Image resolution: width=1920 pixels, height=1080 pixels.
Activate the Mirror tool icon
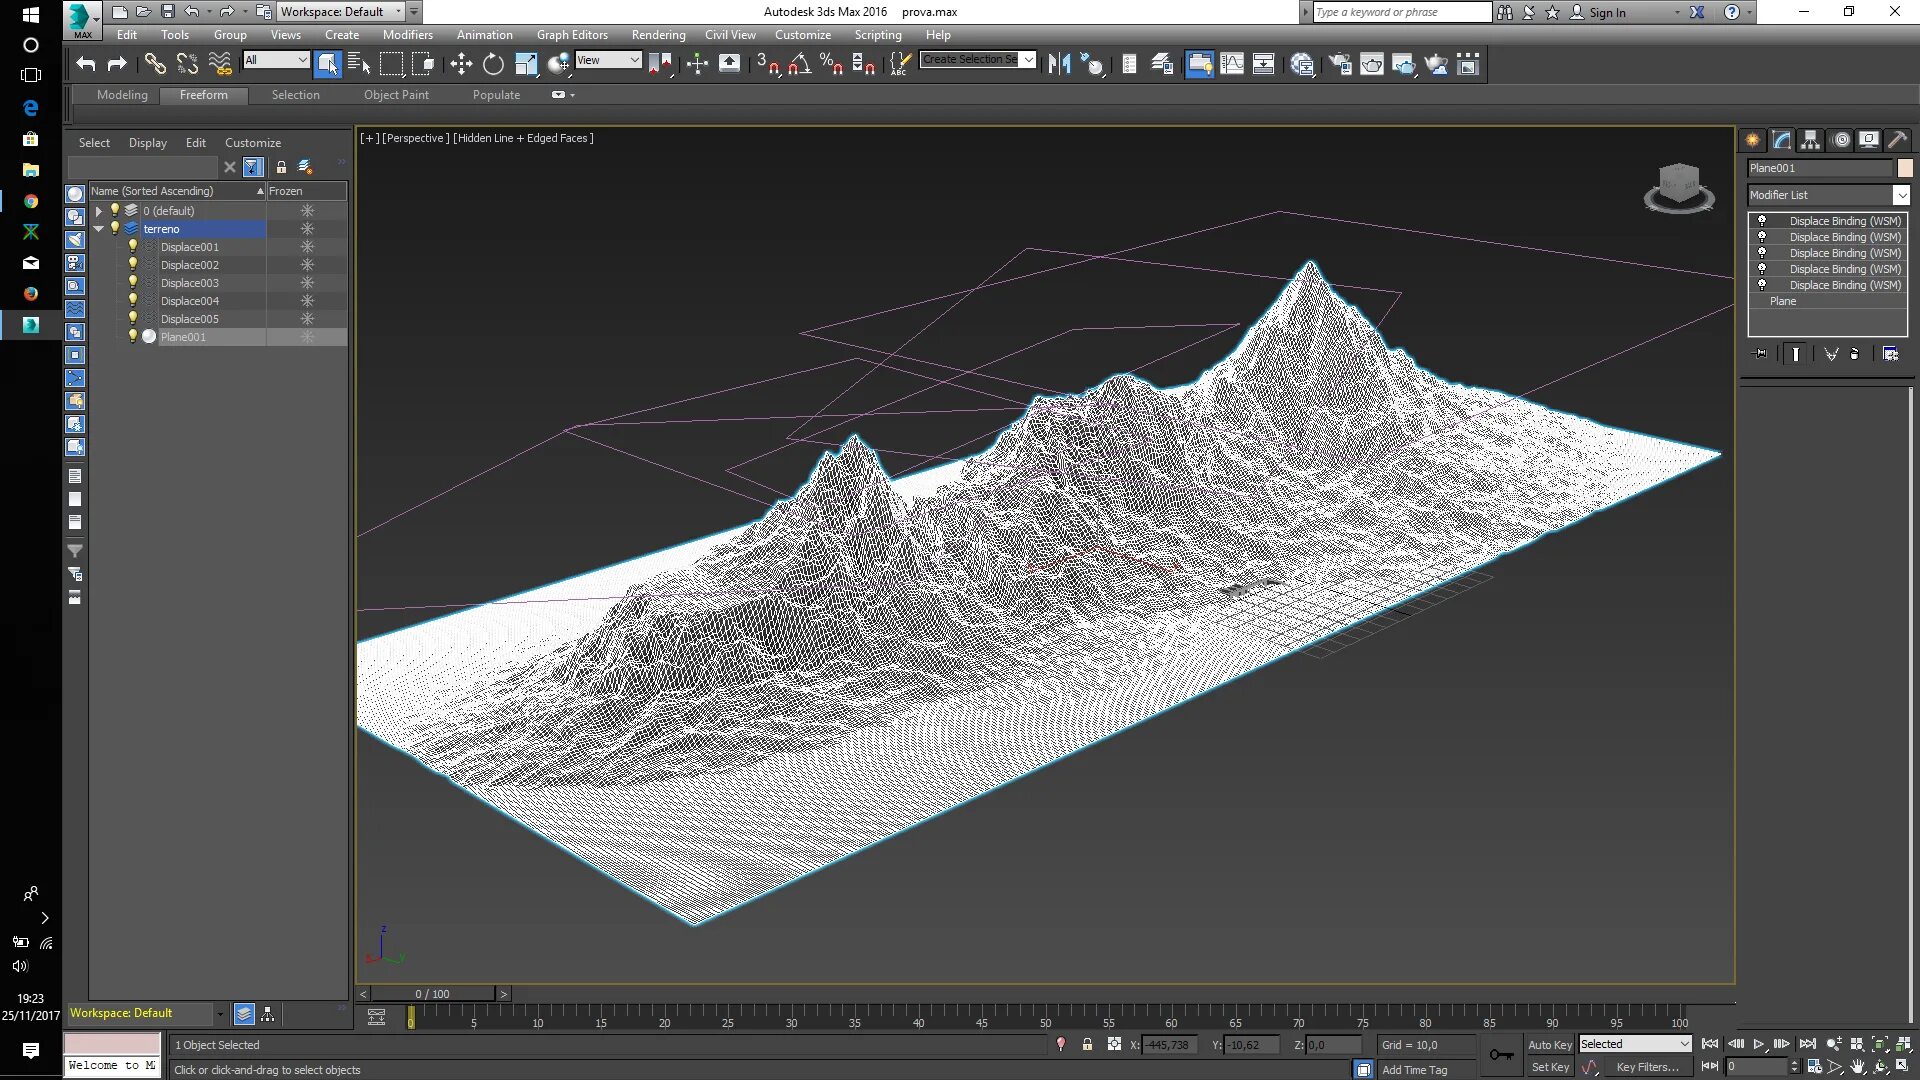pos(1059,65)
